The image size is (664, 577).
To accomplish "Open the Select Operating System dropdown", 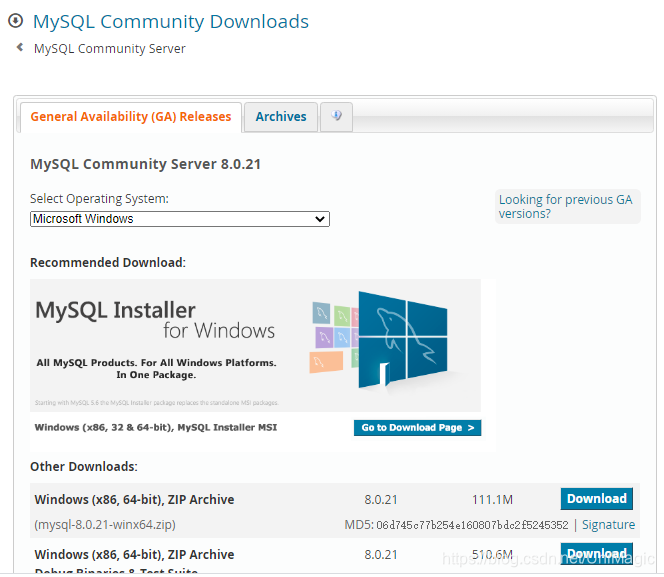I will (180, 219).
